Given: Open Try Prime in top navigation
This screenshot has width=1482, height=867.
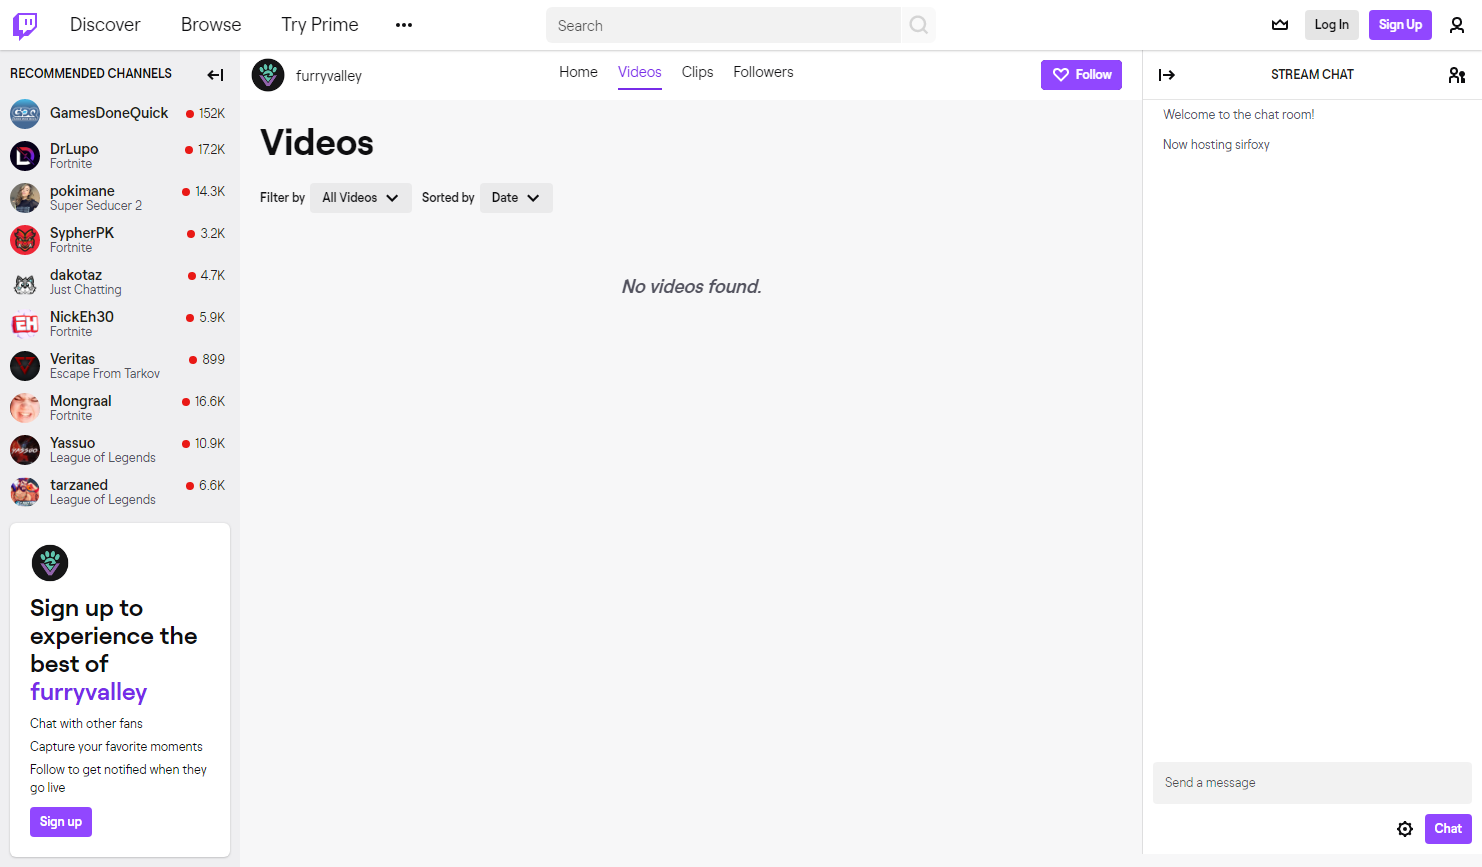Looking at the screenshot, I should 320,25.
